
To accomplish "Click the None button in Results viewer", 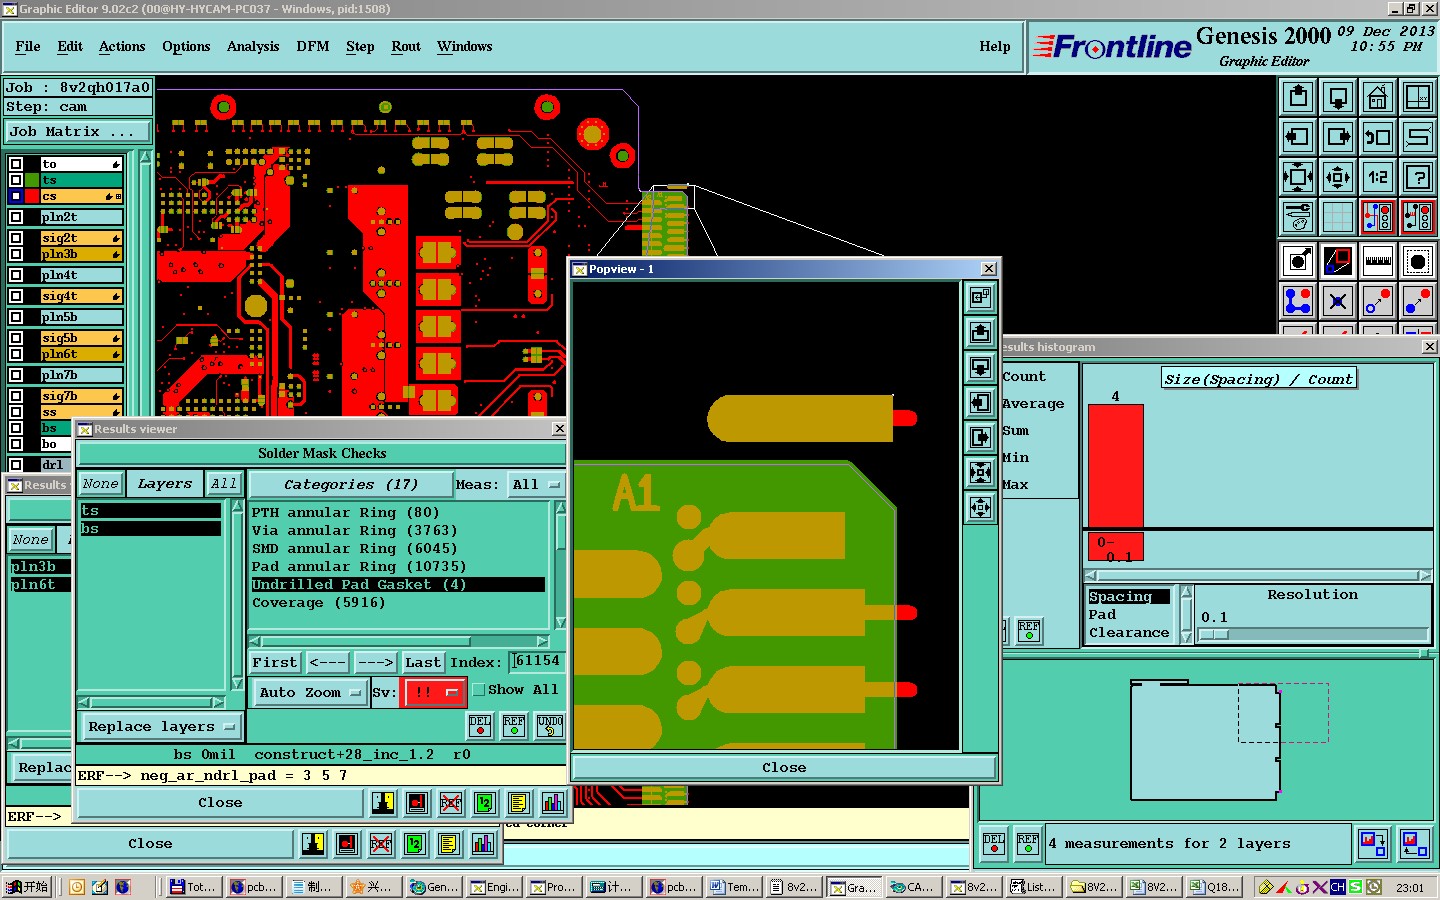I will tap(100, 484).
